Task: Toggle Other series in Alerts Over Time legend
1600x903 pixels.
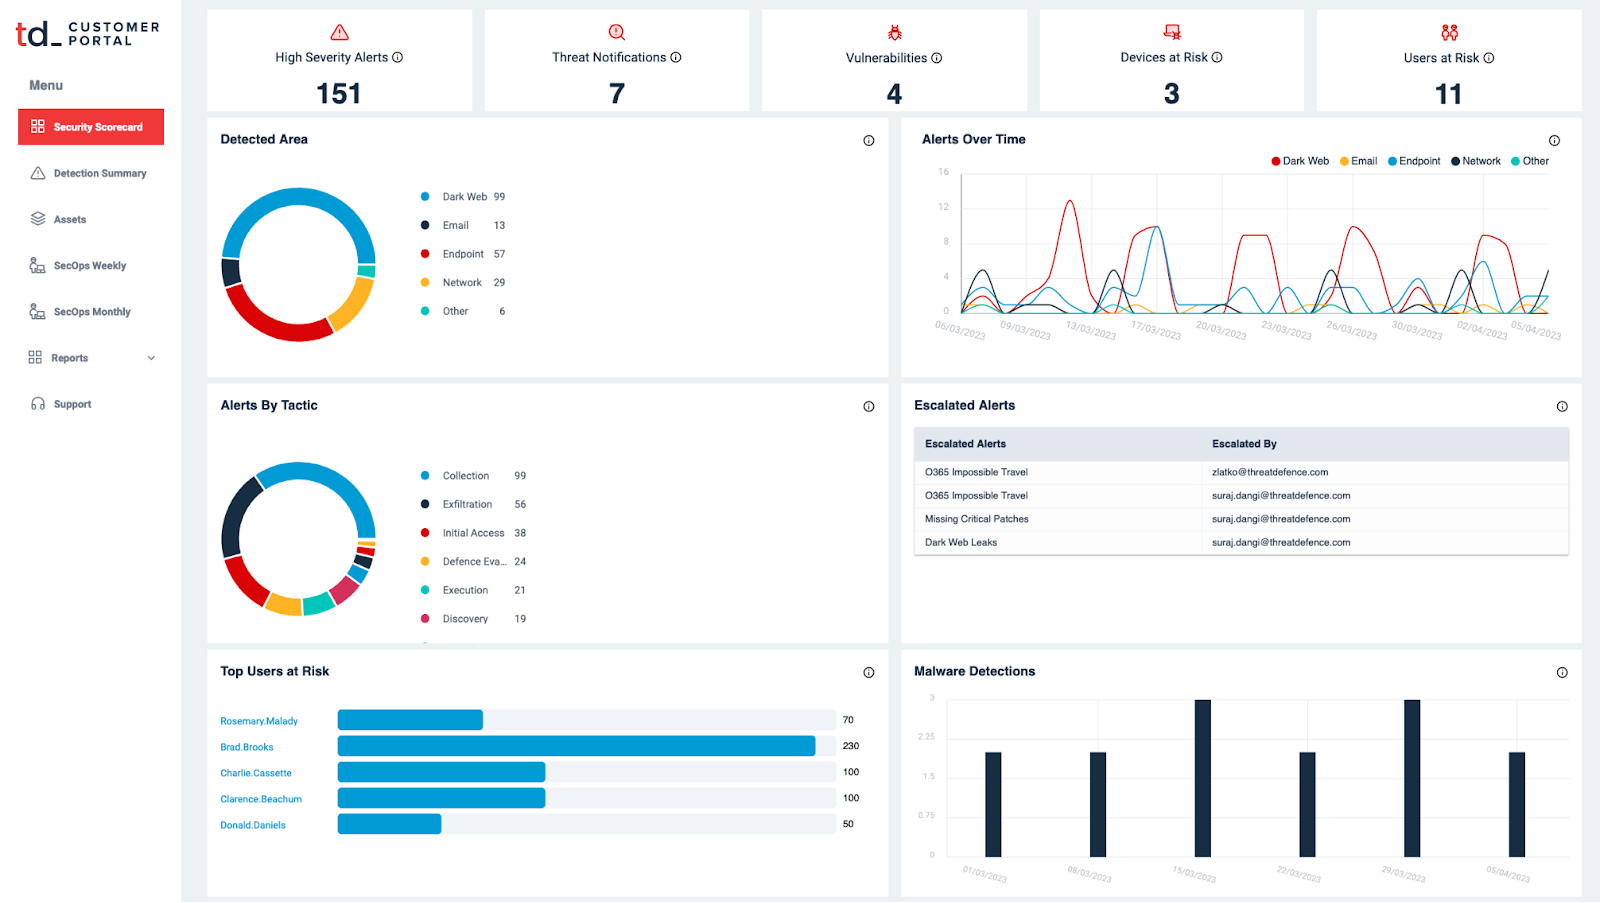Action: [1530, 161]
